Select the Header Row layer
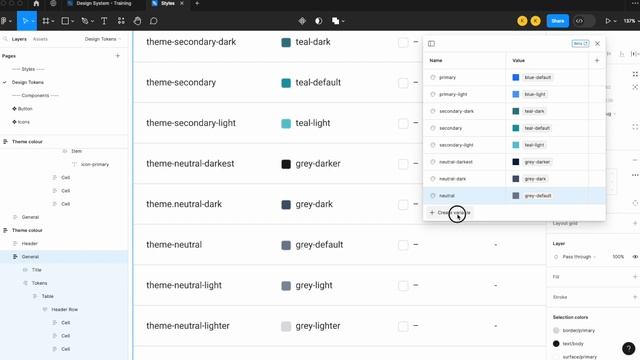 (64, 309)
